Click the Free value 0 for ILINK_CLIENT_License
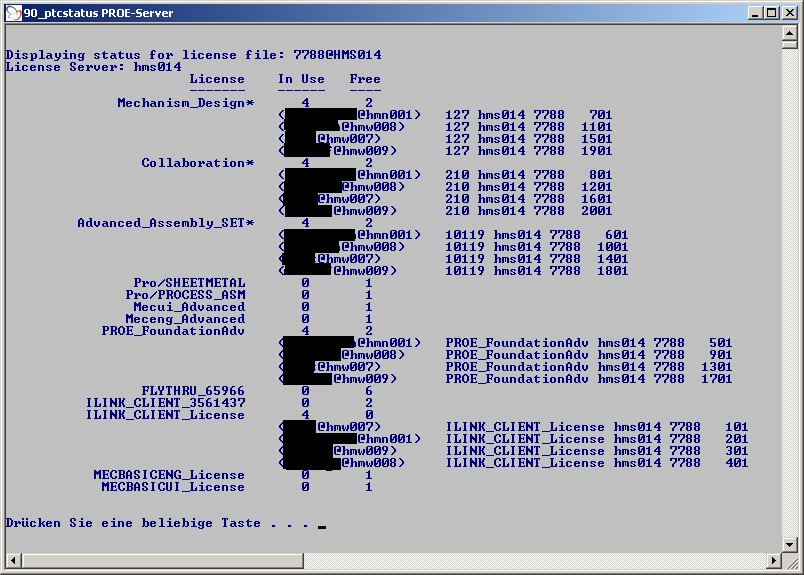This screenshot has height=575, width=804. 369,415
